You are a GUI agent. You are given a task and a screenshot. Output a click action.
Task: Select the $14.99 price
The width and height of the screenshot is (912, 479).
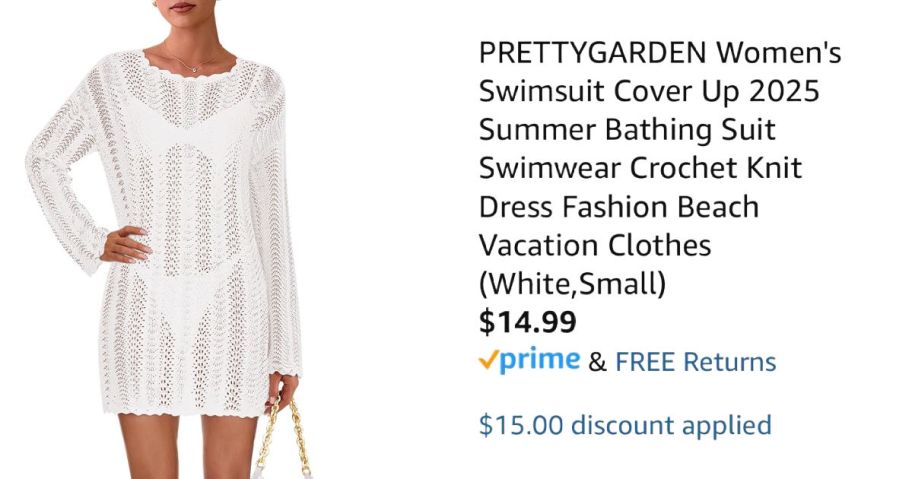pyautogui.click(x=528, y=322)
